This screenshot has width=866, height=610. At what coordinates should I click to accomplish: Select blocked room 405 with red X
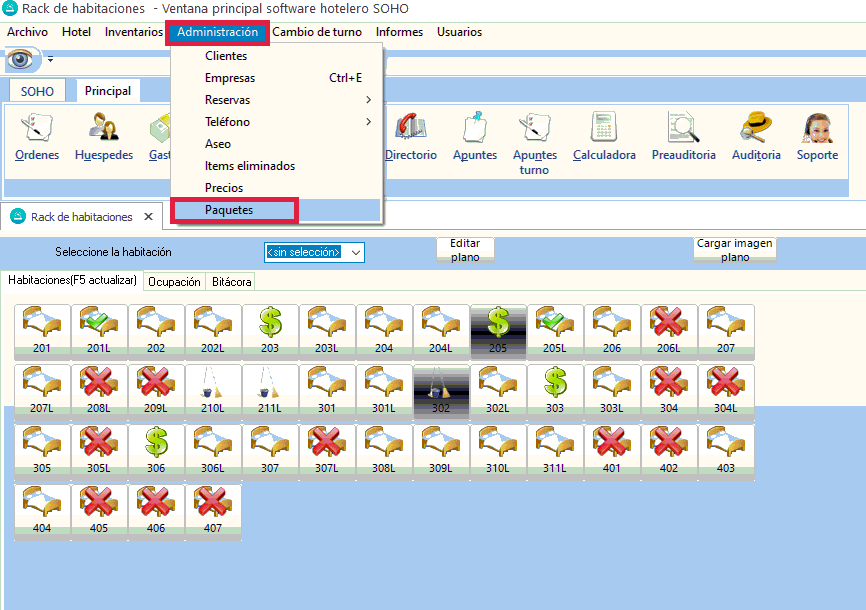coord(99,510)
